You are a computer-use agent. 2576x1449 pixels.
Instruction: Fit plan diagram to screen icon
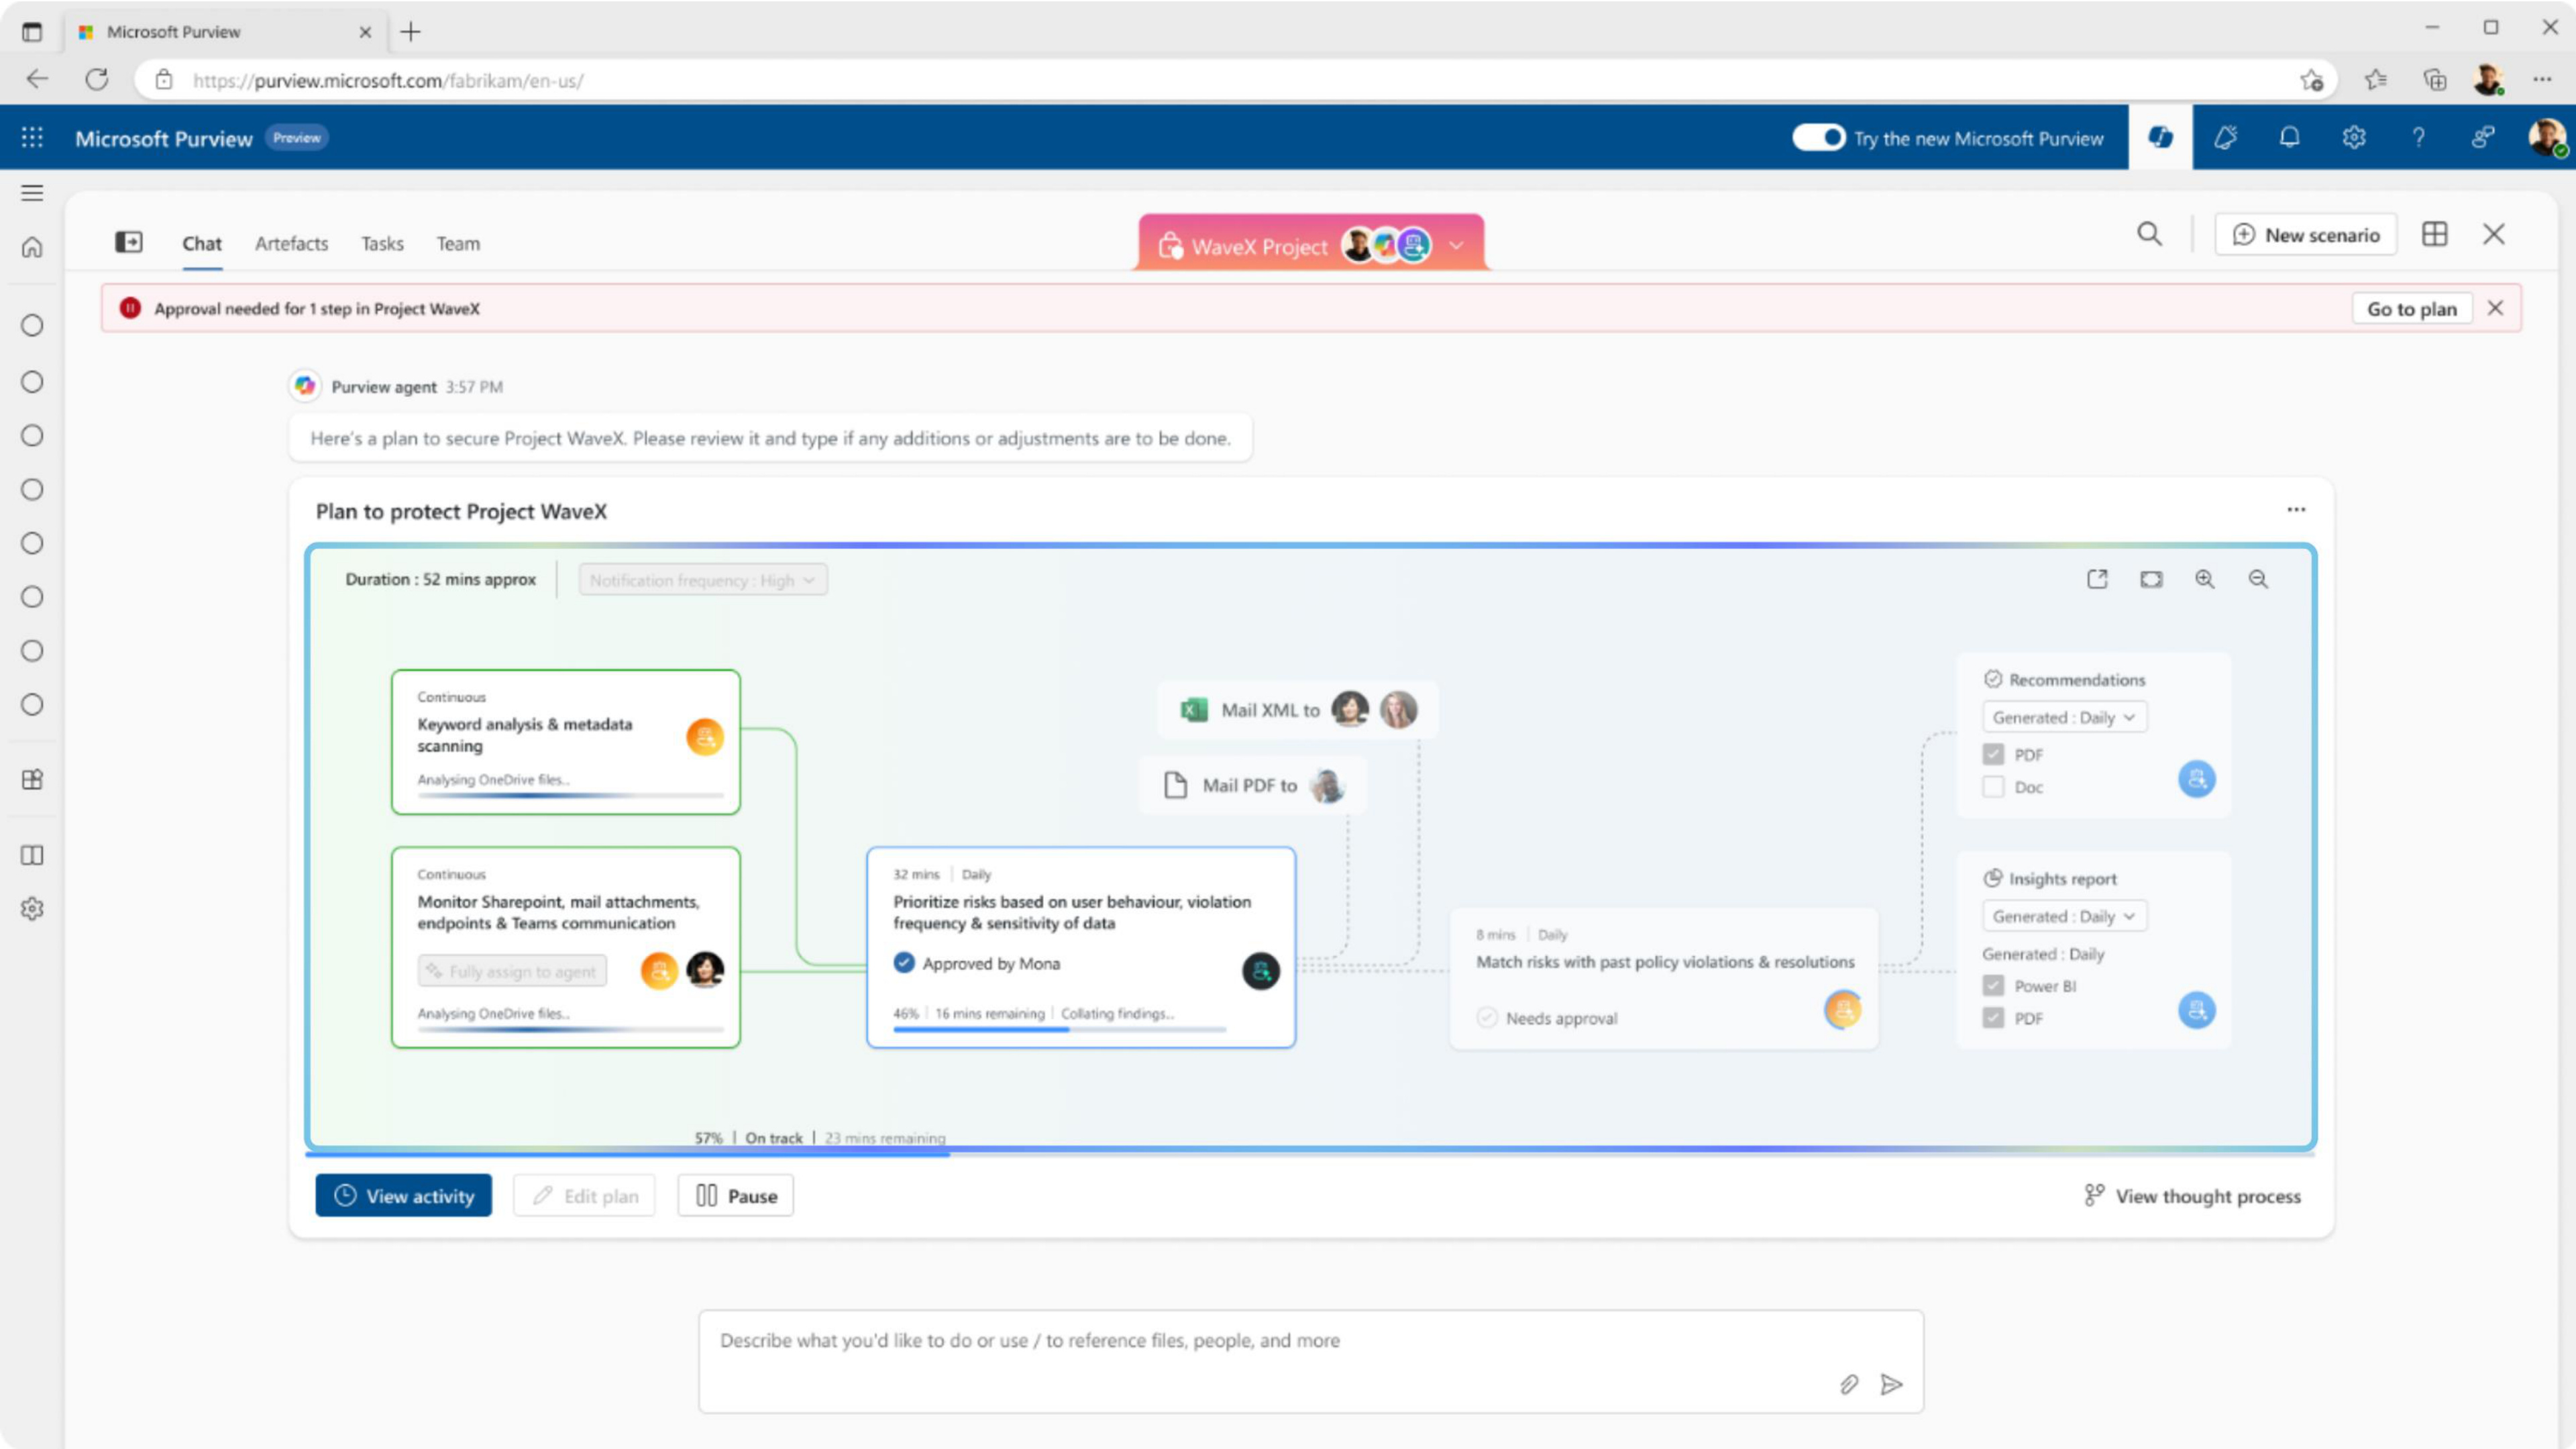click(x=2151, y=579)
